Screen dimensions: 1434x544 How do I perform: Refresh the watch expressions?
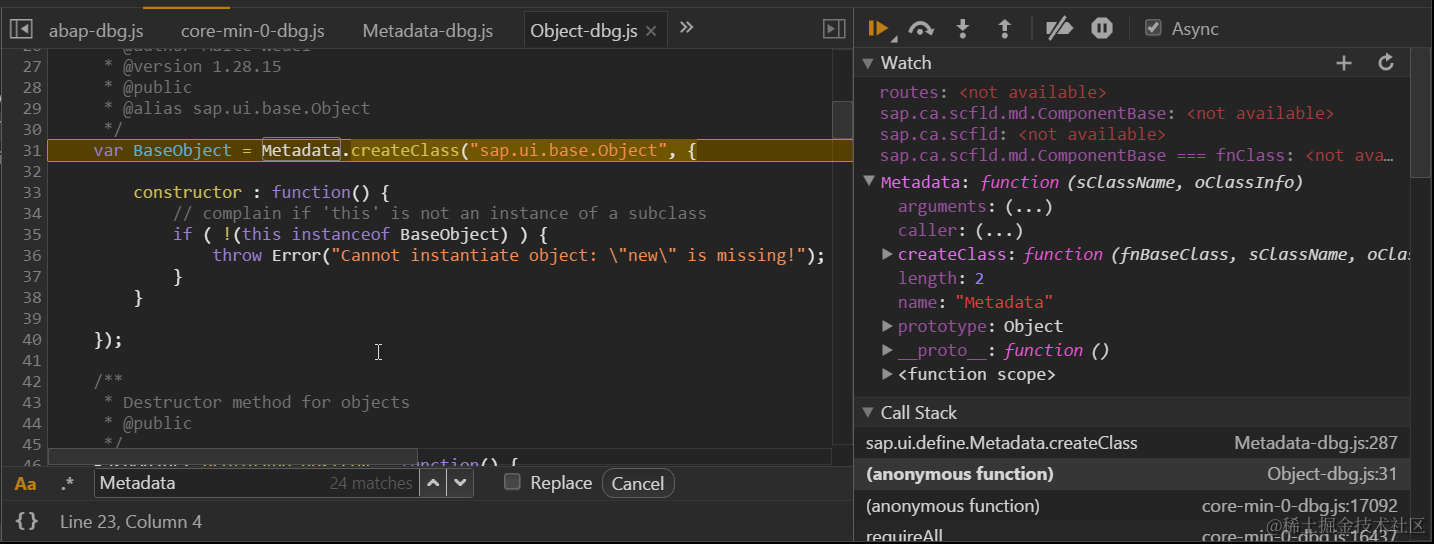coord(1386,63)
